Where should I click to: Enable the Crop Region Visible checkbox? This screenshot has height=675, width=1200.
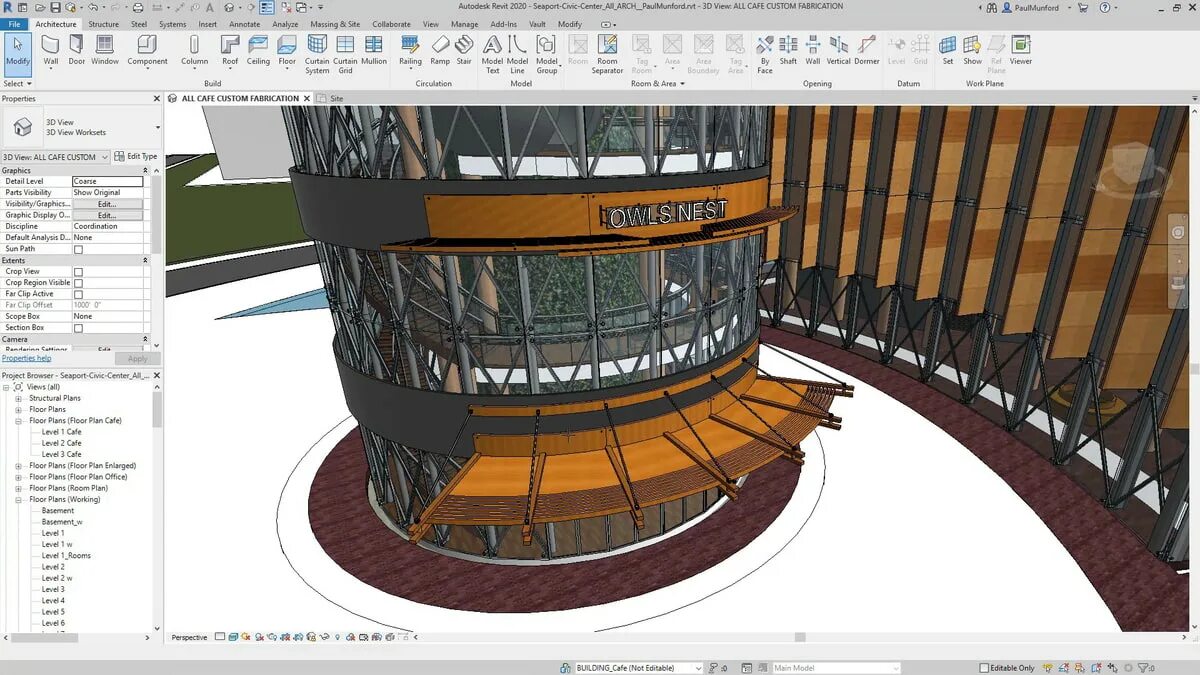(x=78, y=283)
